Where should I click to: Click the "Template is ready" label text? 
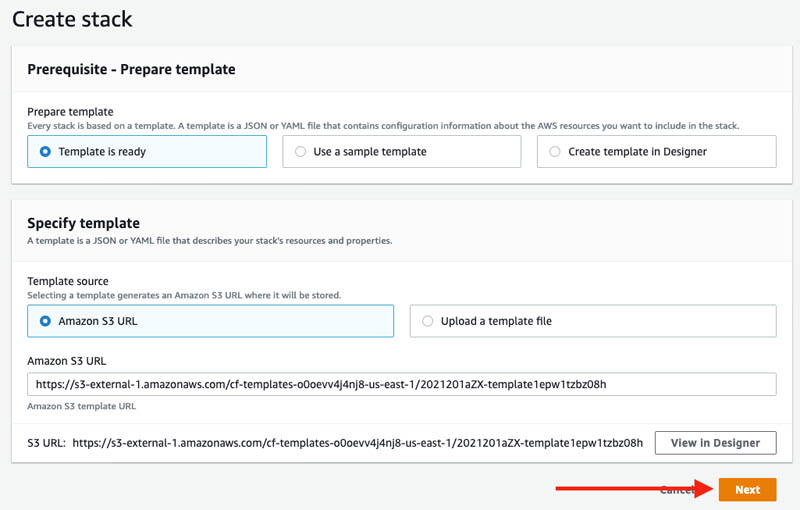[x=102, y=151]
